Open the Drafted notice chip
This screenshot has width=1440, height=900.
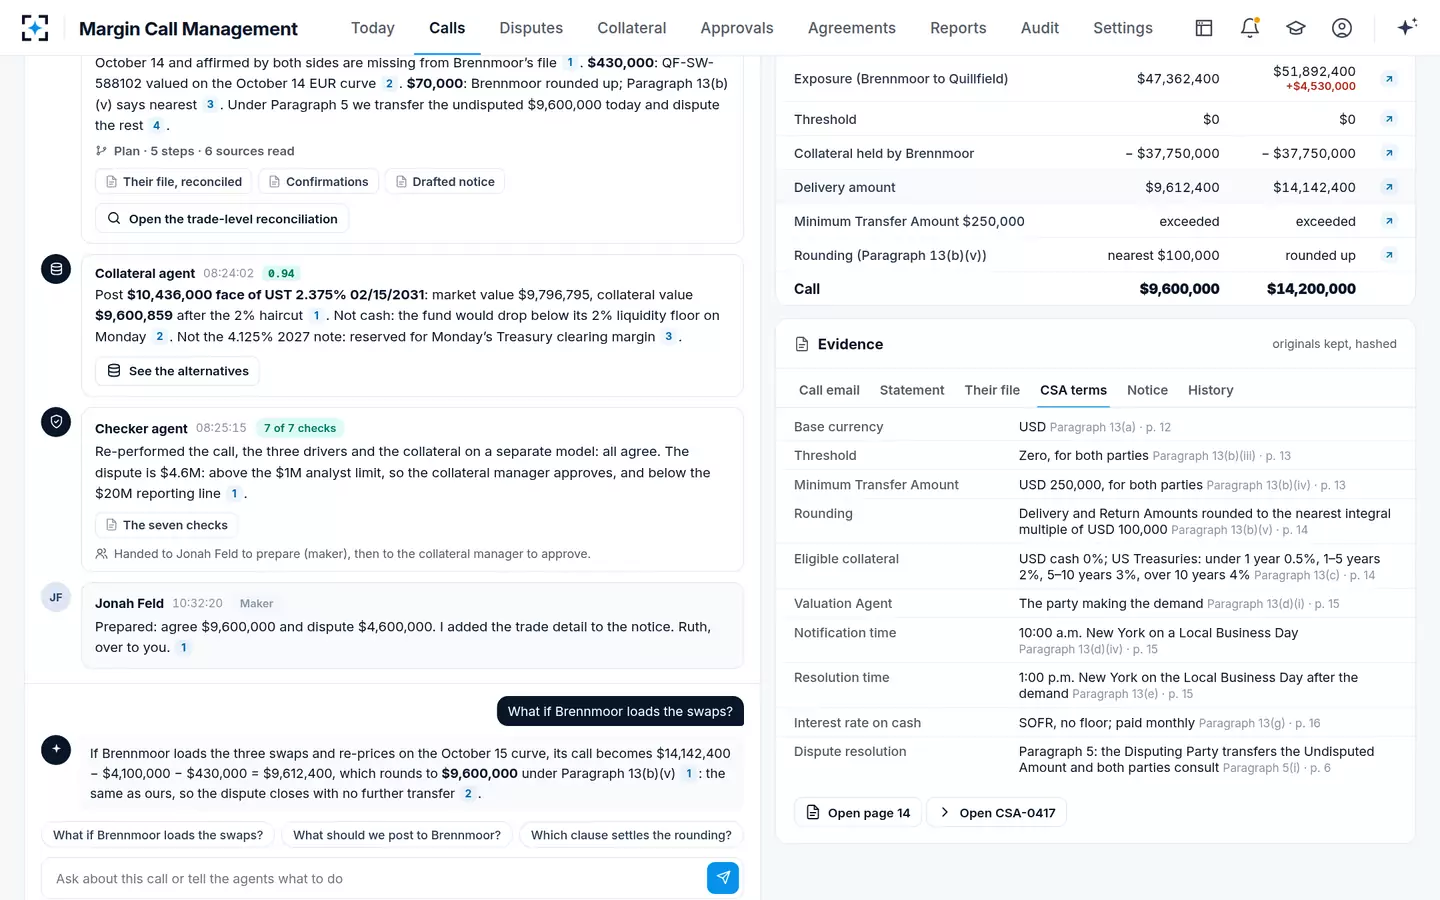pyautogui.click(x=444, y=182)
